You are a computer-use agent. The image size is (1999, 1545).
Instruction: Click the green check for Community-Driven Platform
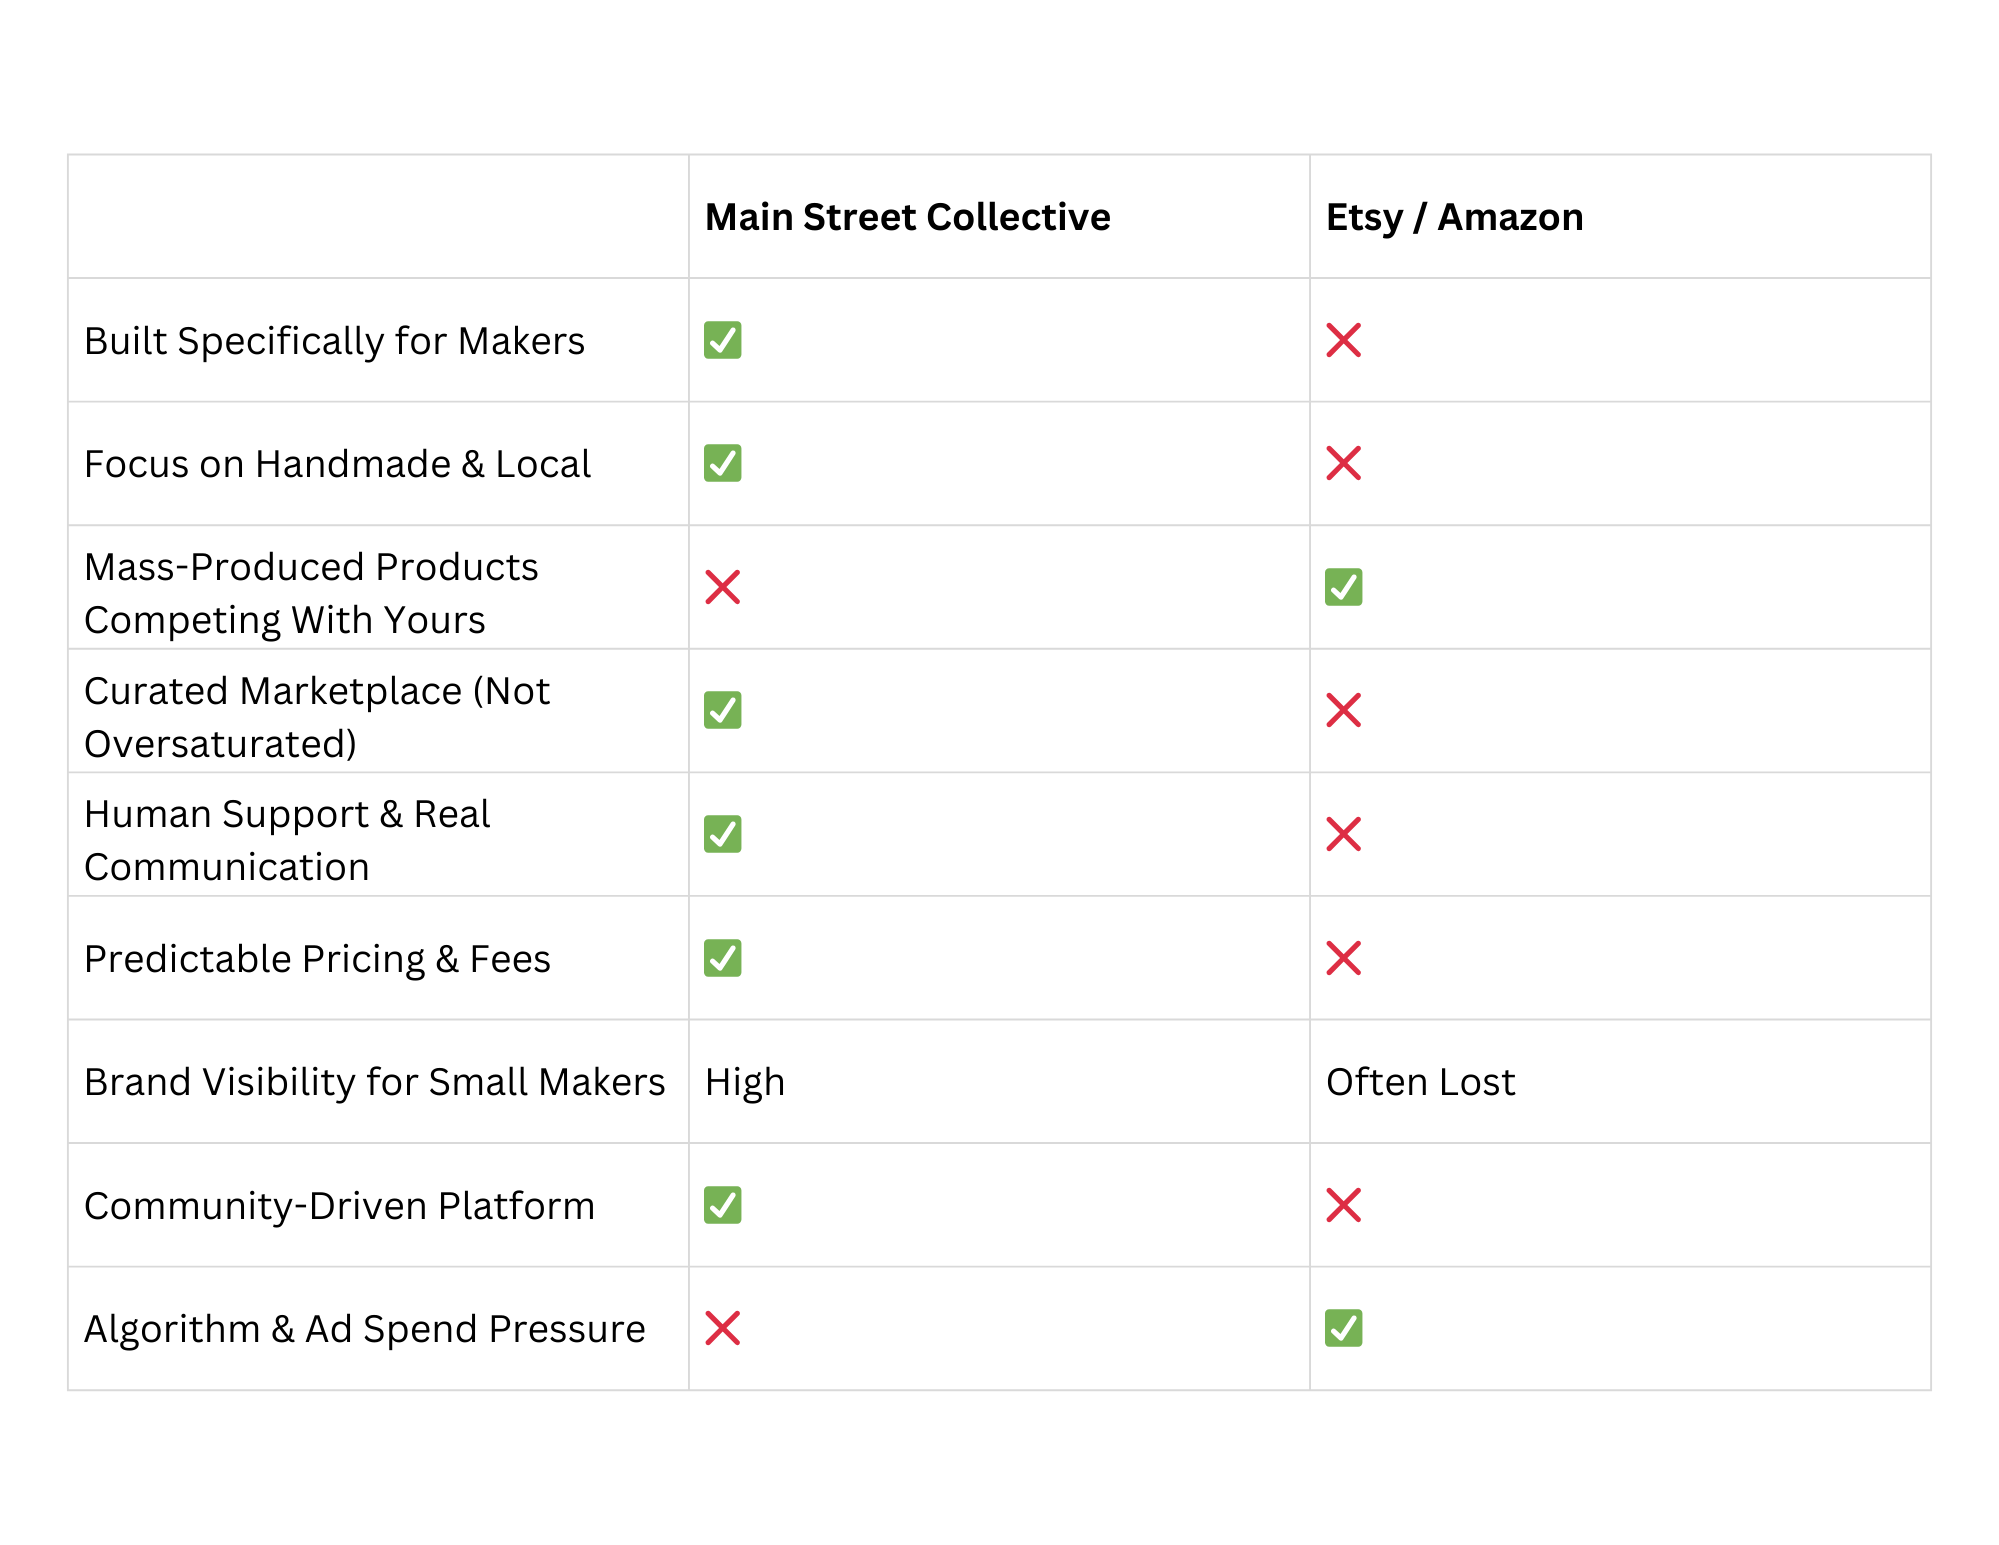(x=722, y=1205)
